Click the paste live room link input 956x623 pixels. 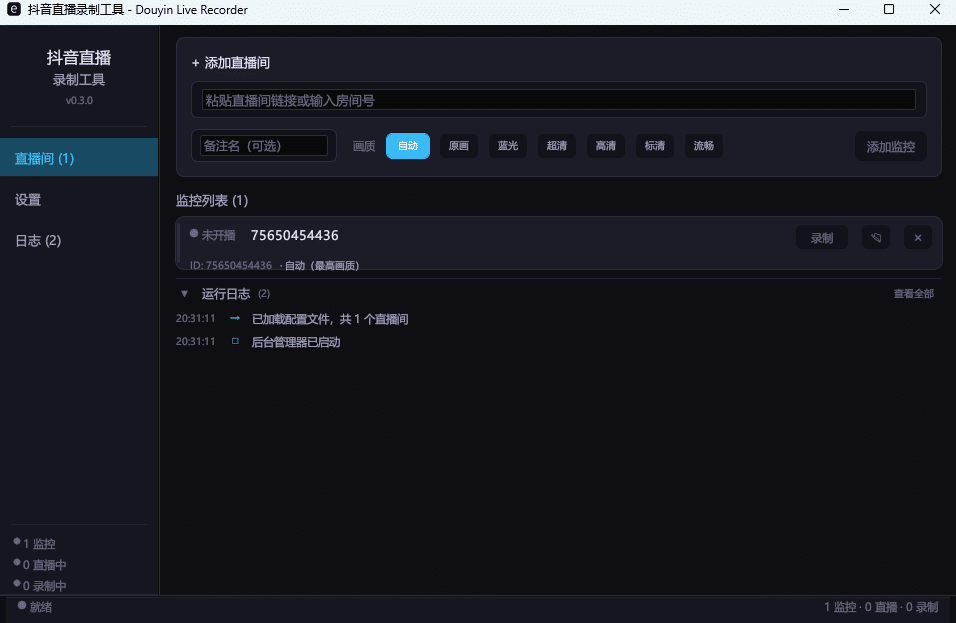click(x=558, y=100)
